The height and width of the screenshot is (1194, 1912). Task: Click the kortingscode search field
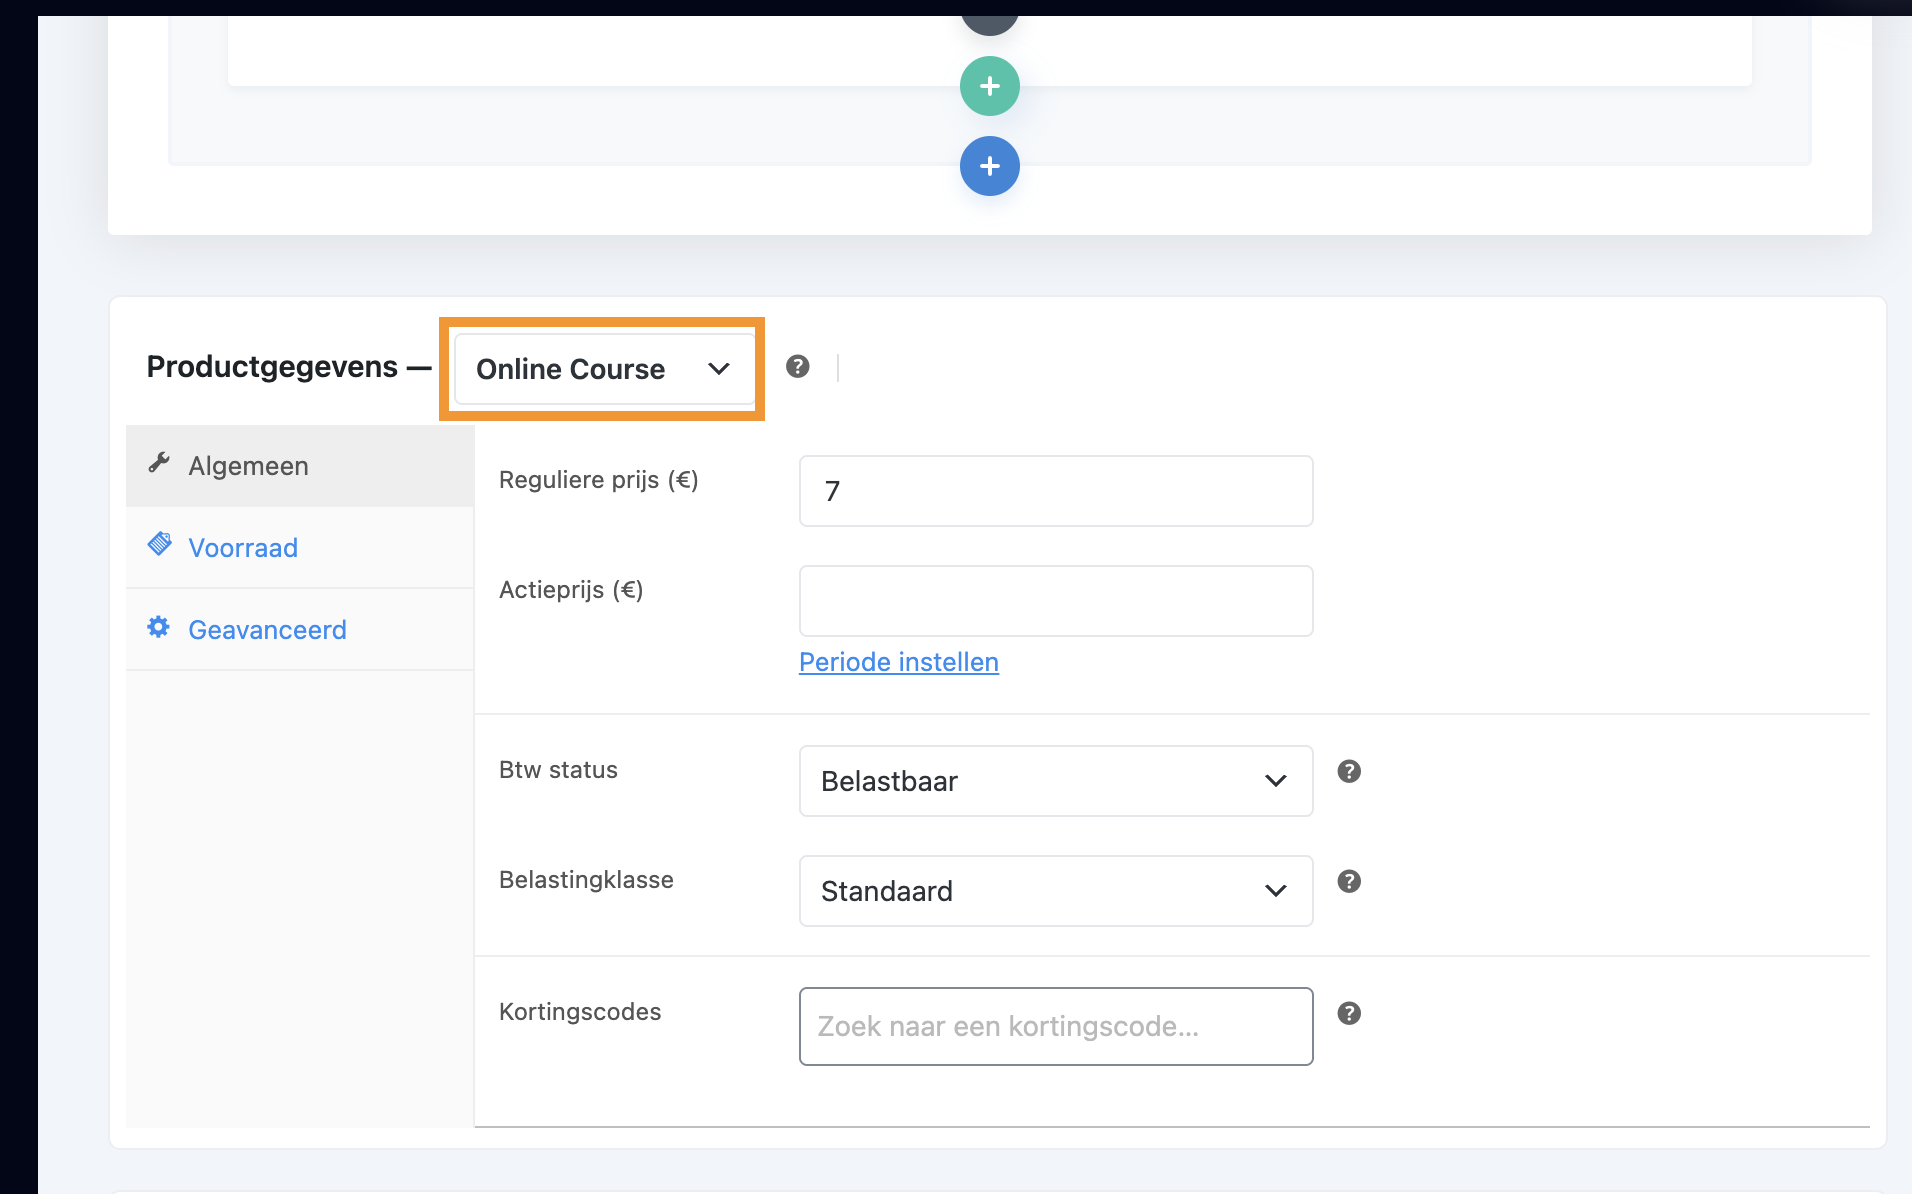click(x=1055, y=1026)
